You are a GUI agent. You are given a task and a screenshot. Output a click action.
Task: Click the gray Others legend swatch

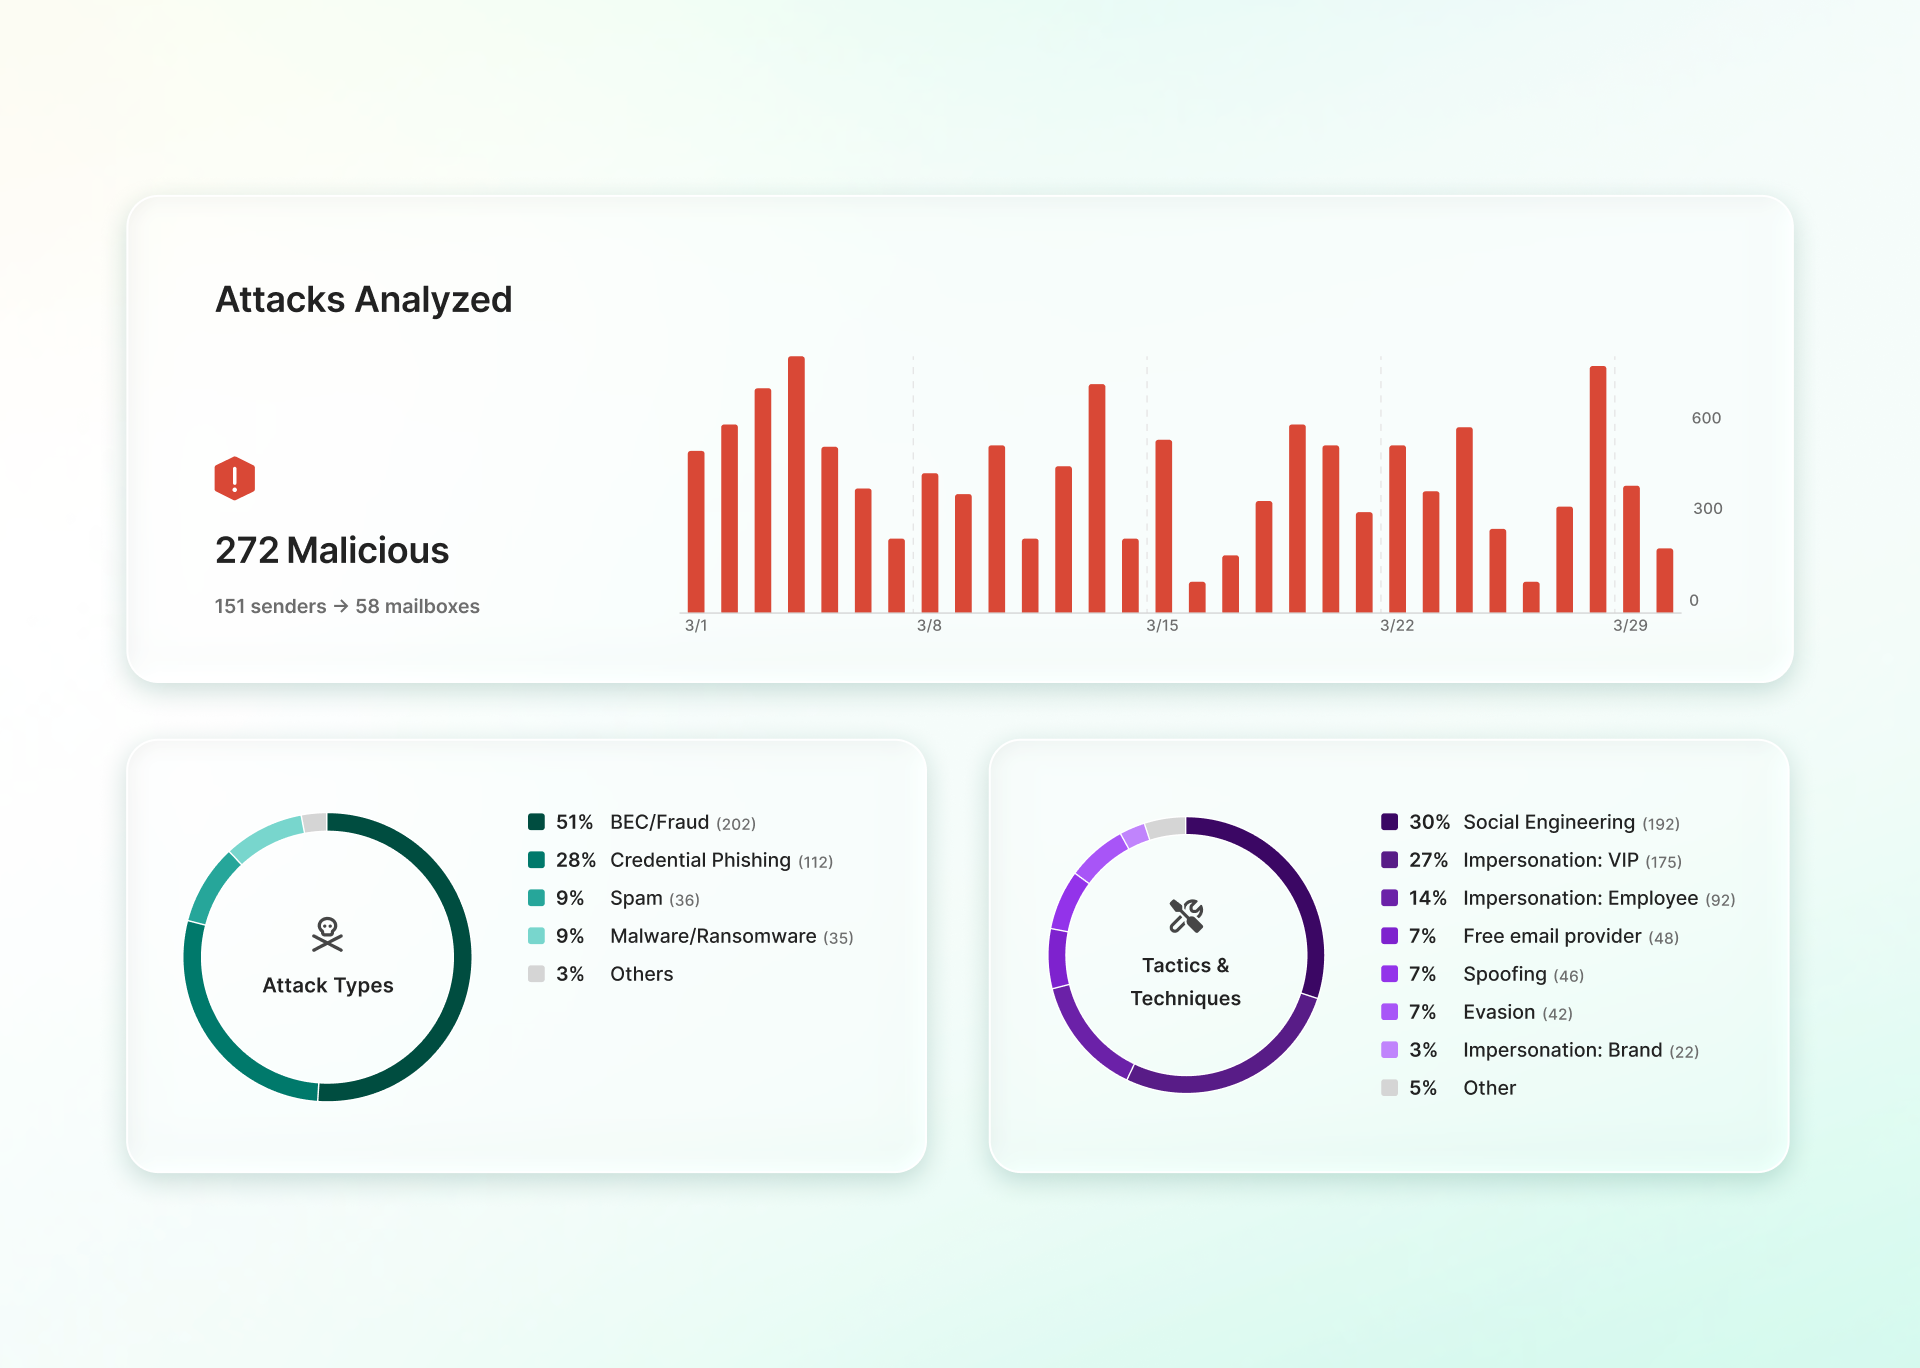pos(536,974)
